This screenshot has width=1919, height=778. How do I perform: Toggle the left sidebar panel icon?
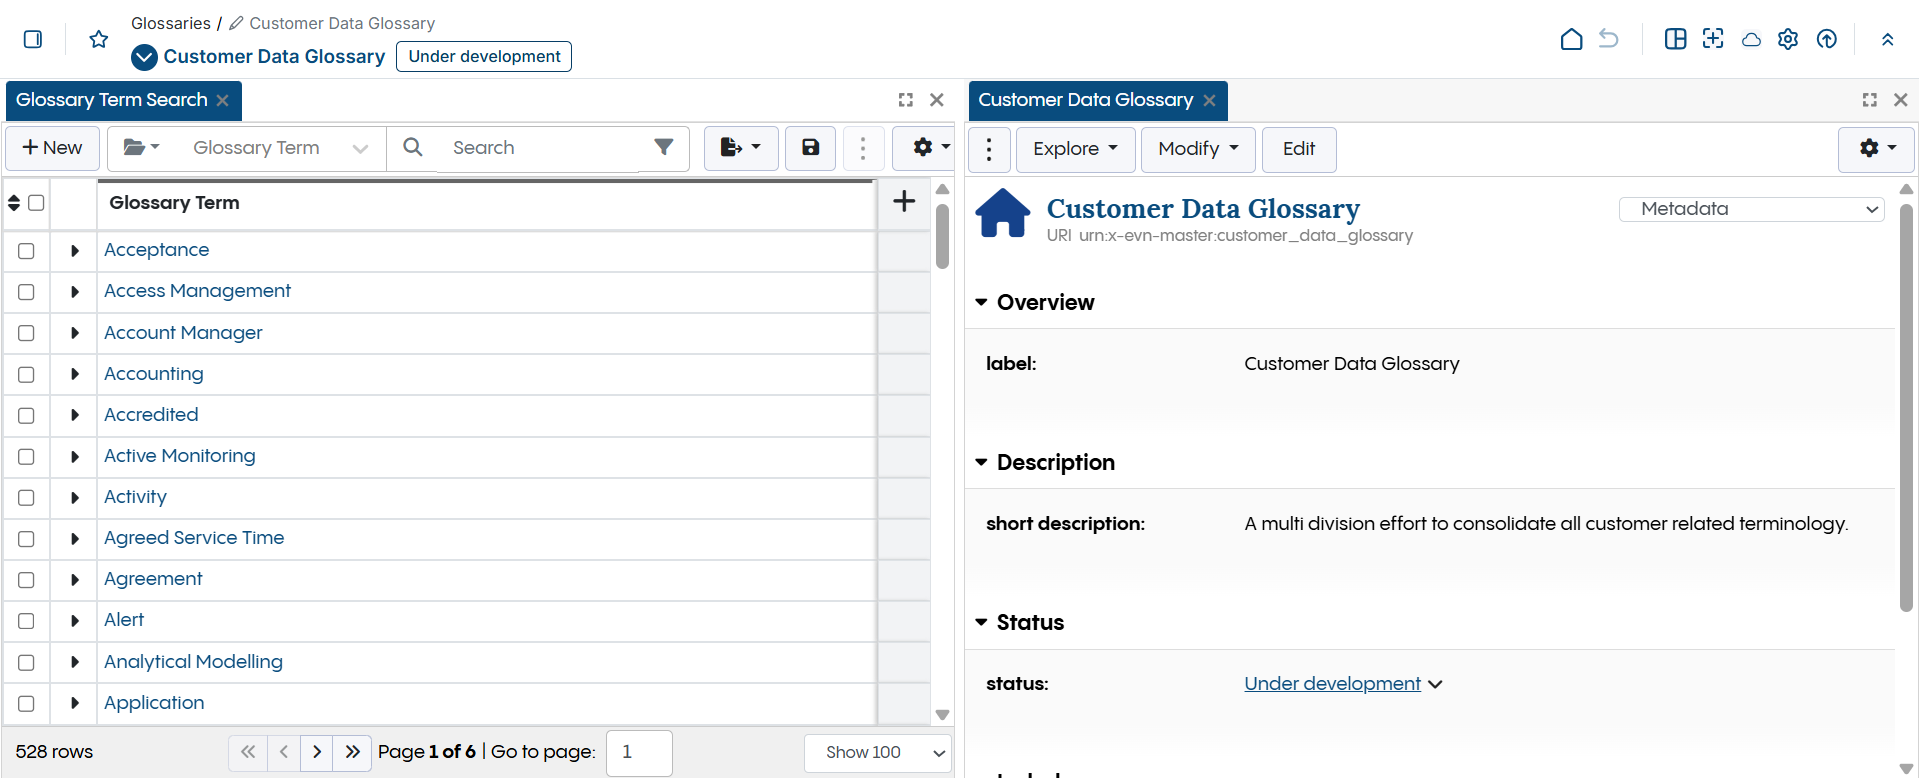tap(33, 39)
